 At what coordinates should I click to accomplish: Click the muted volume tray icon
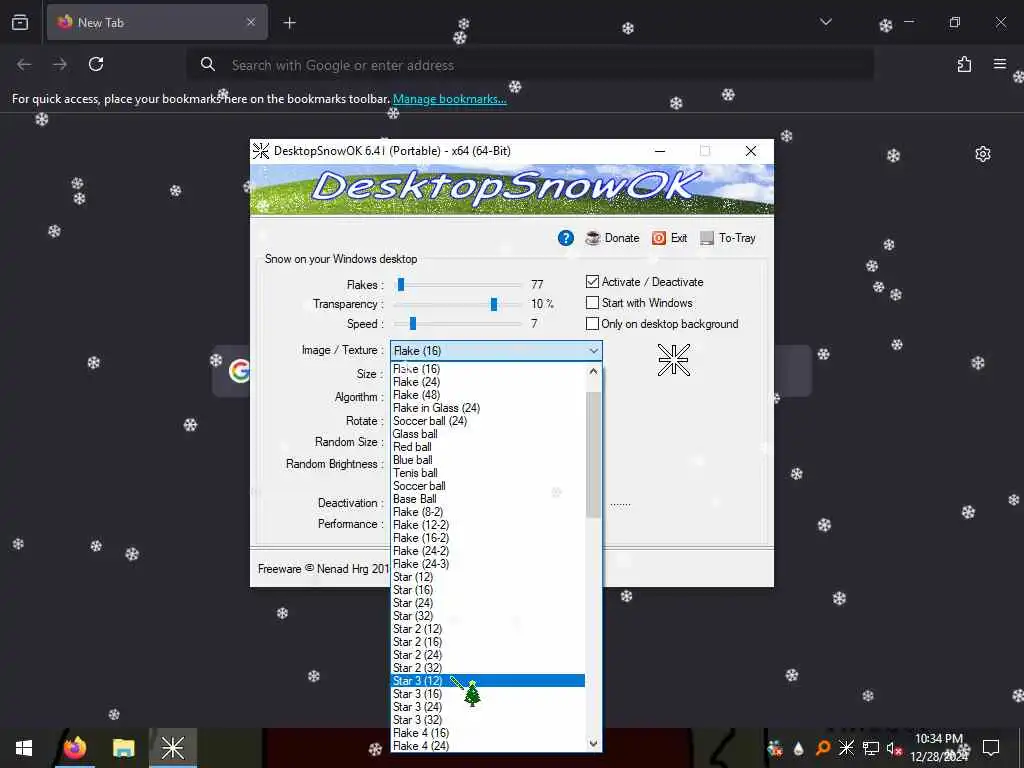pyautogui.click(x=893, y=748)
